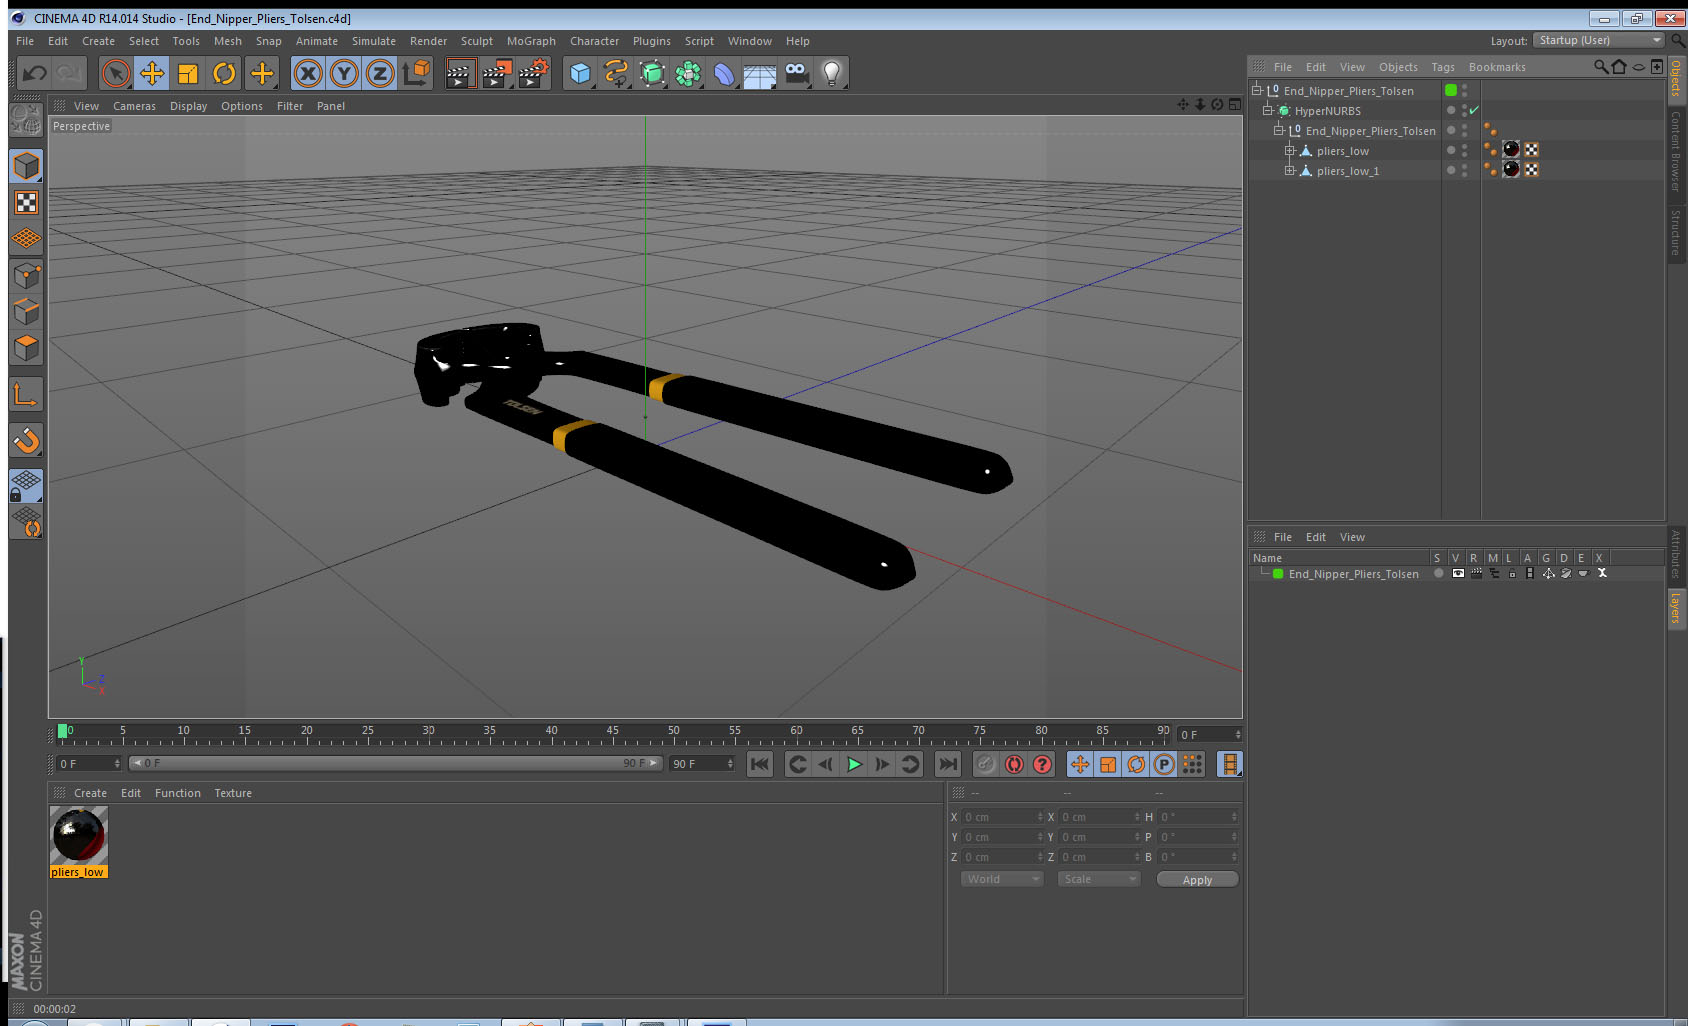The height and width of the screenshot is (1026, 1688).
Task: Open the MoGraph menu
Action: [531, 41]
